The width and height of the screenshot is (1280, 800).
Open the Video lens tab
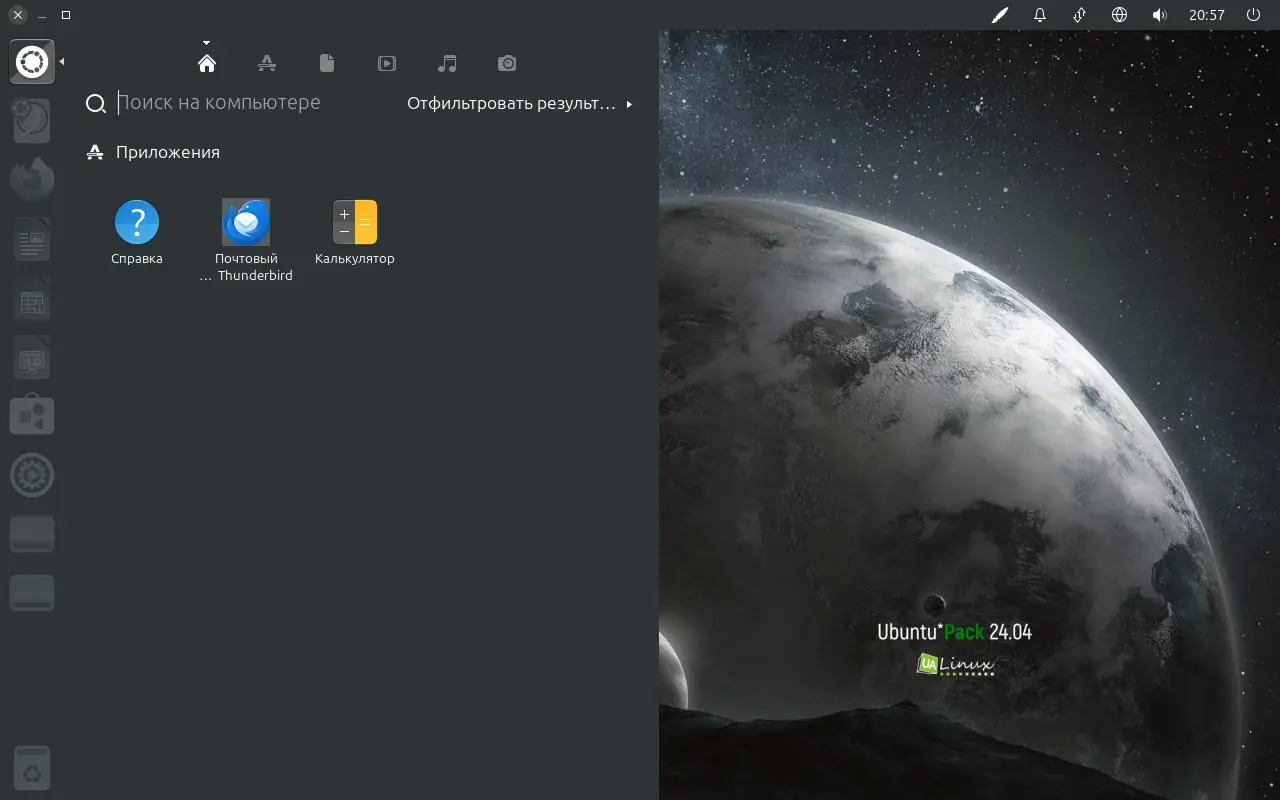pyautogui.click(x=387, y=63)
